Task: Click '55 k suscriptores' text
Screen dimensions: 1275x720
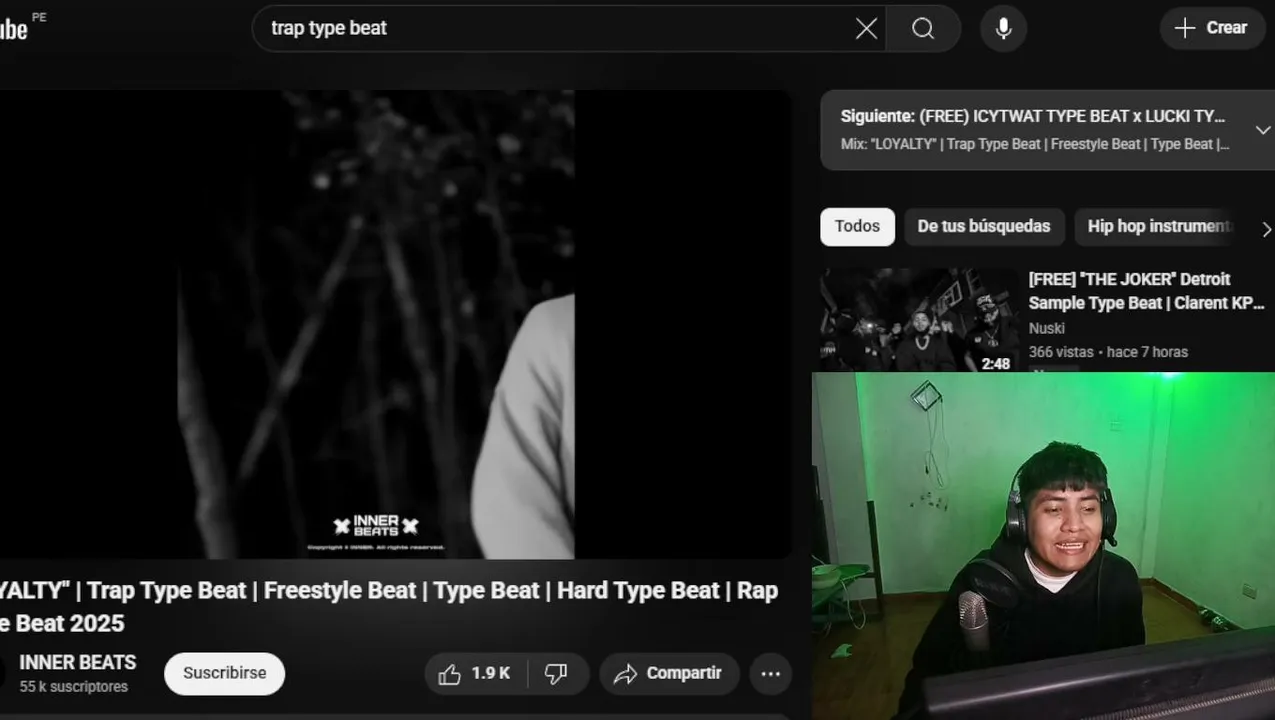Action: click(73, 687)
